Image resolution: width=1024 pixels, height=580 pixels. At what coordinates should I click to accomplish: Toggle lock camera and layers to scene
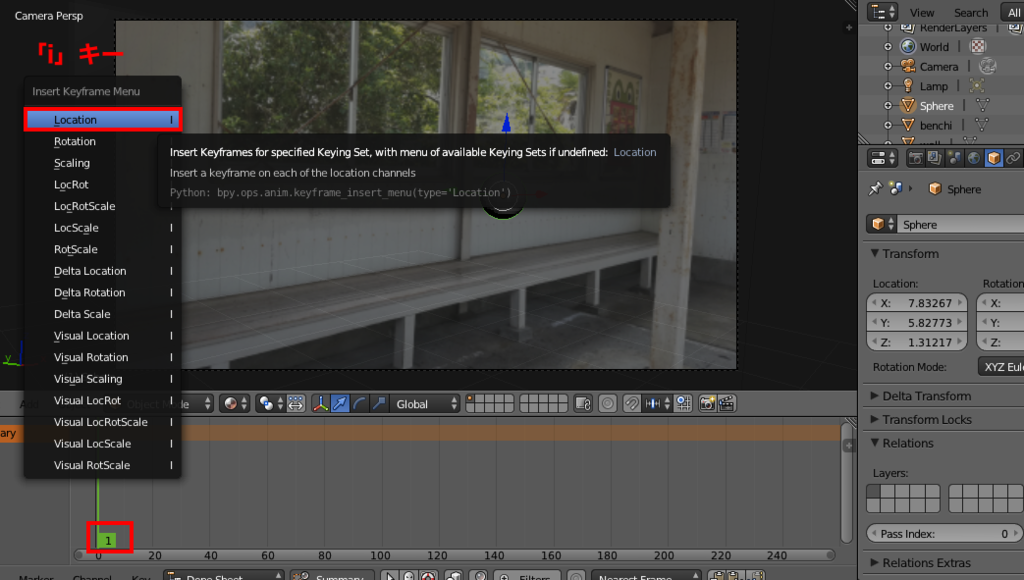tap(583, 404)
